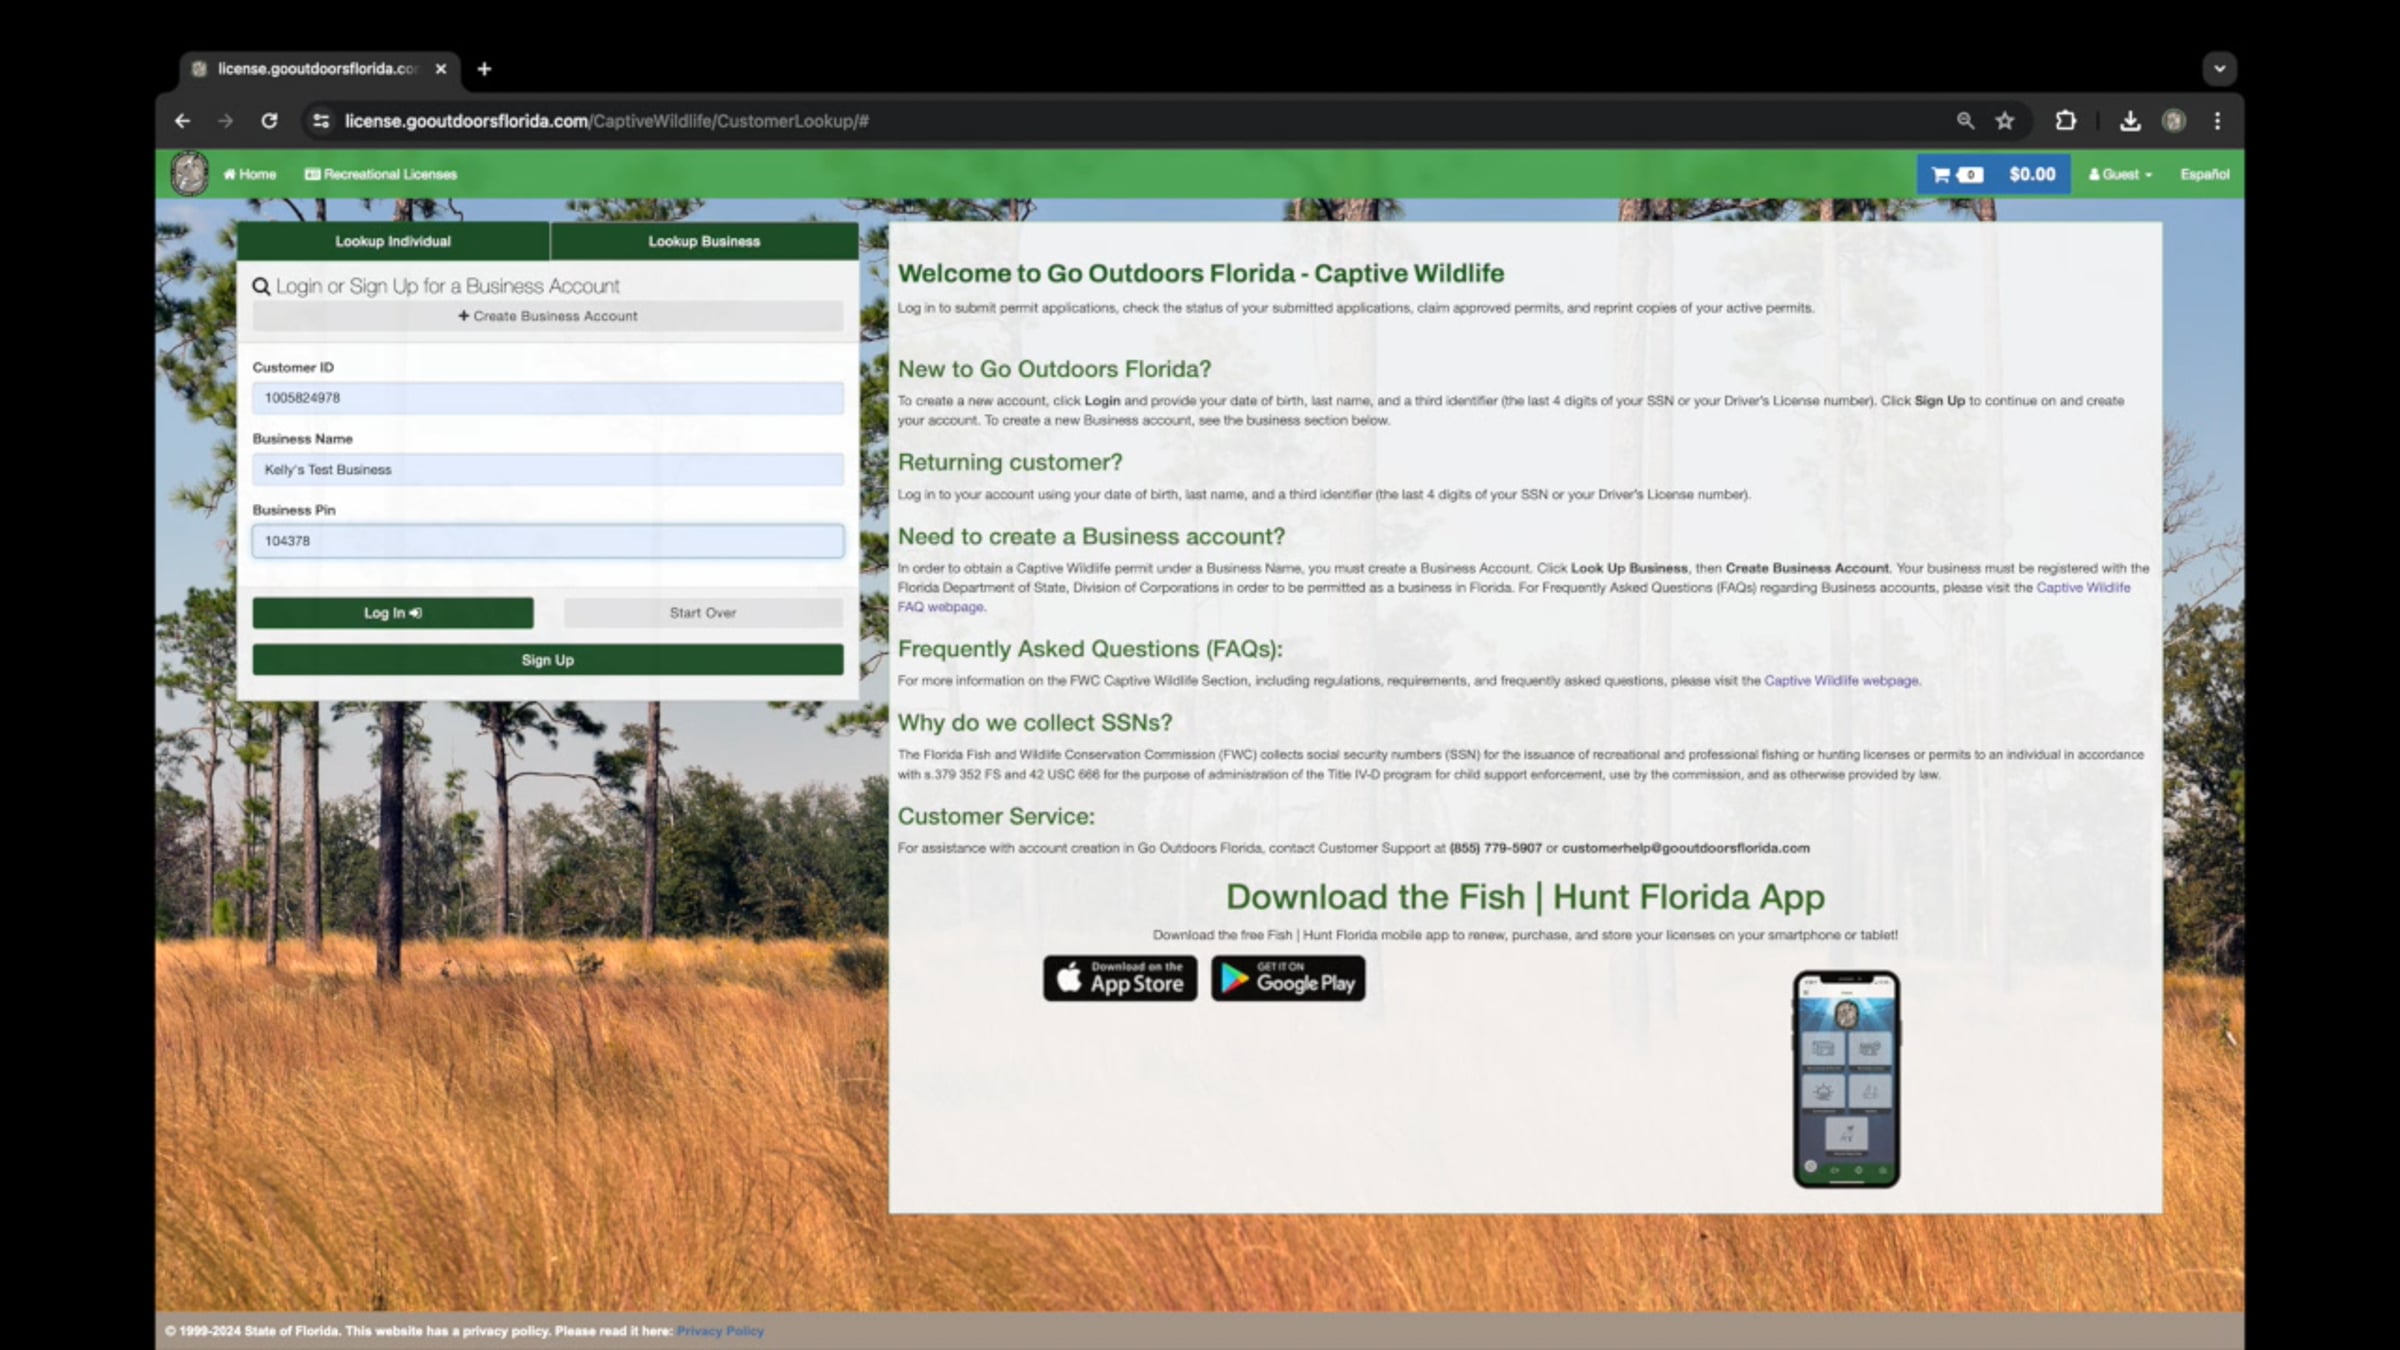Image resolution: width=2400 pixels, height=1350 pixels.
Task: Tap the Download on the App Store badge
Action: [x=1119, y=978]
